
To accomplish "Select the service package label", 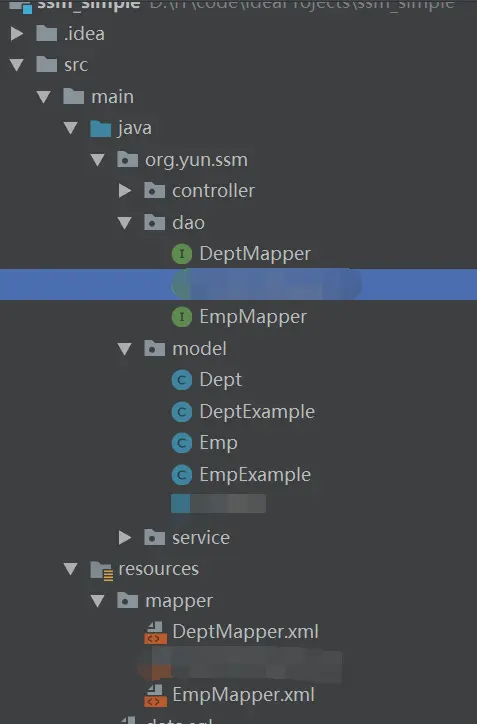I will (x=201, y=537).
